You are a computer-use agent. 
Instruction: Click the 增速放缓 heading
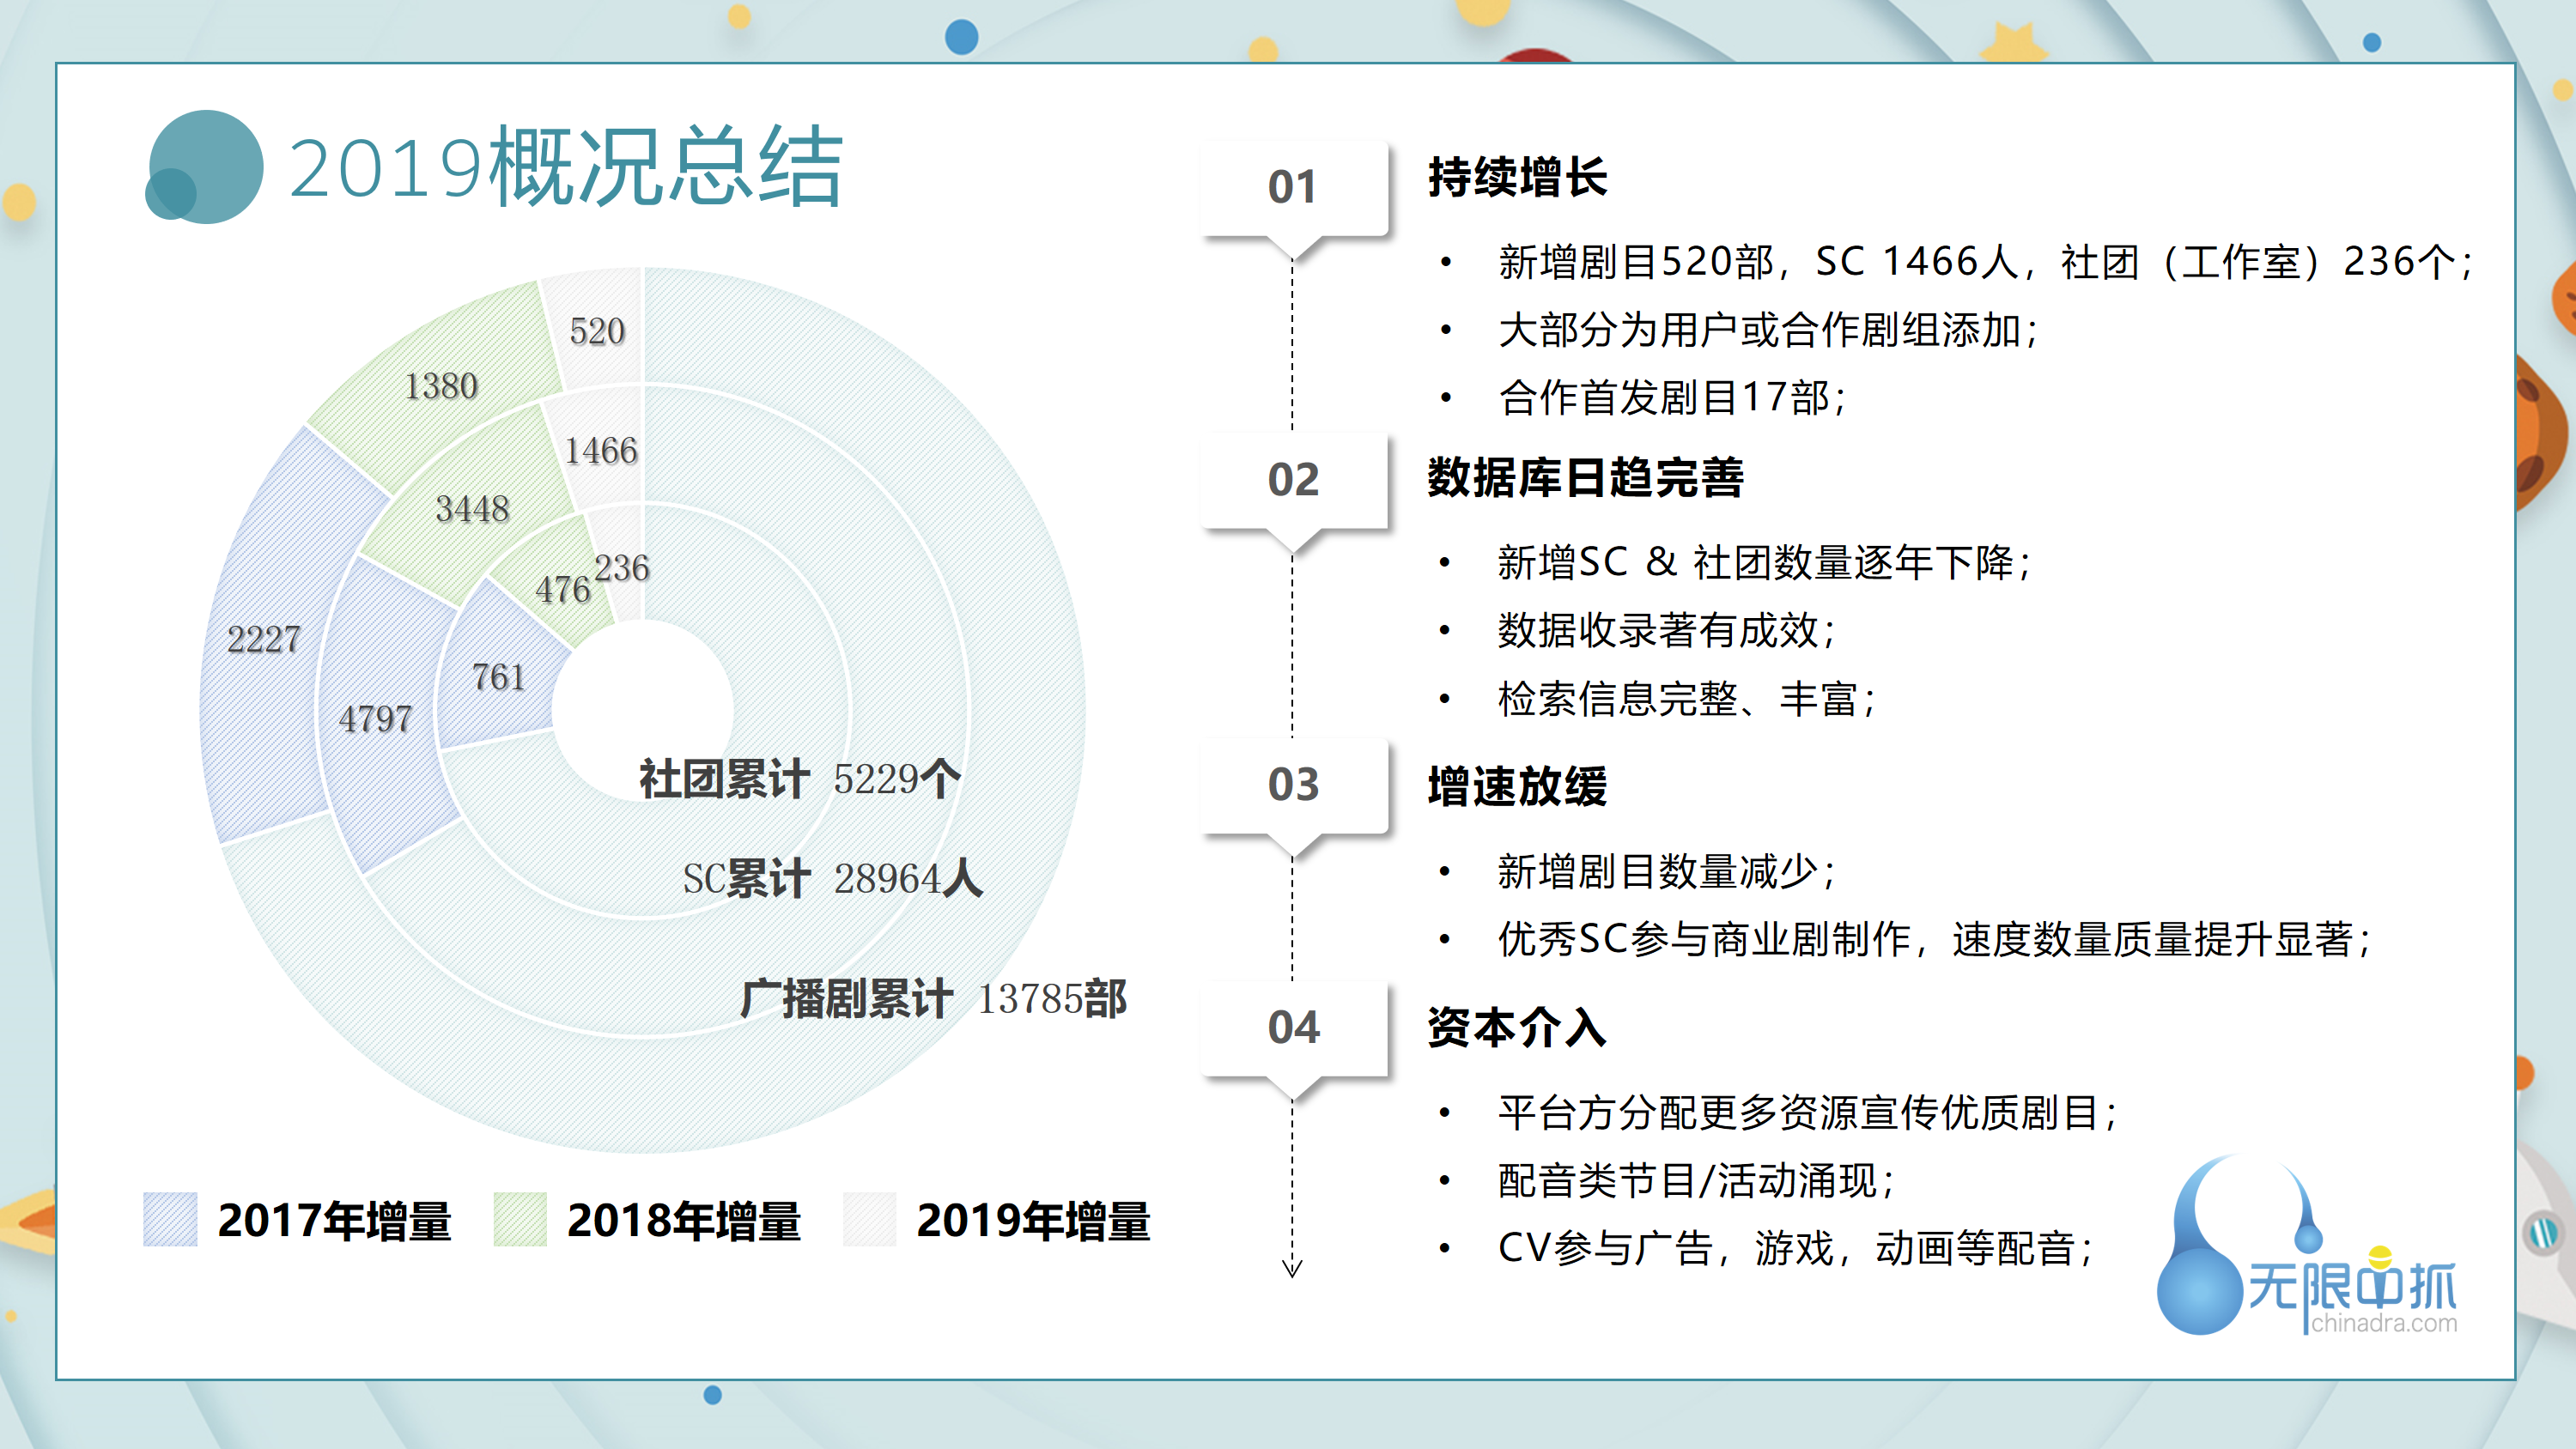tap(1517, 786)
